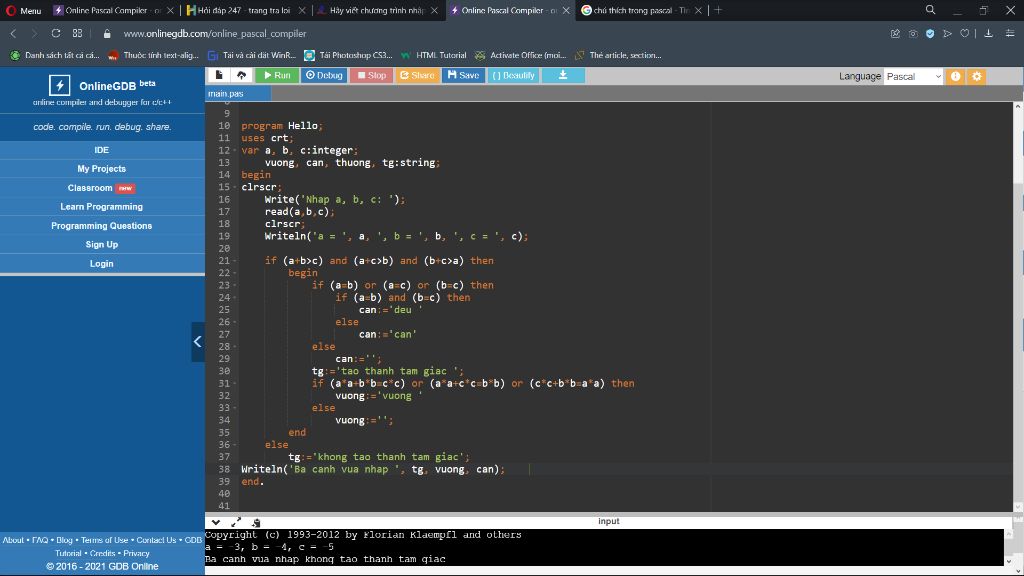Create a new file with the toolbar icon

pos(219,75)
